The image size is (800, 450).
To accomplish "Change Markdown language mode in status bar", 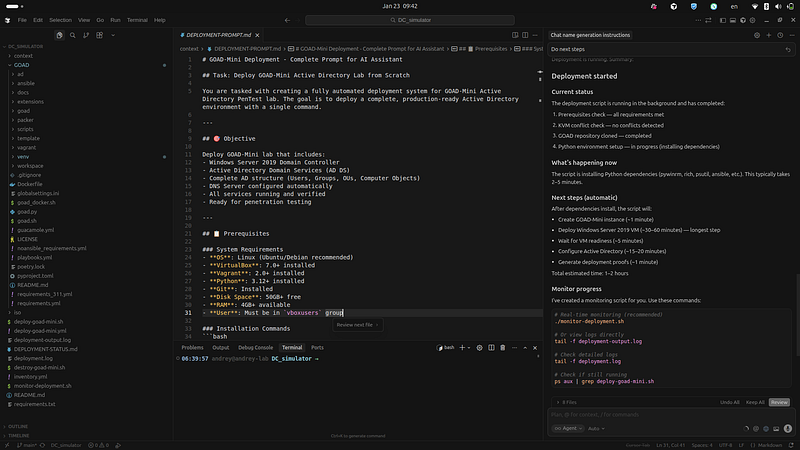I will (769, 445).
